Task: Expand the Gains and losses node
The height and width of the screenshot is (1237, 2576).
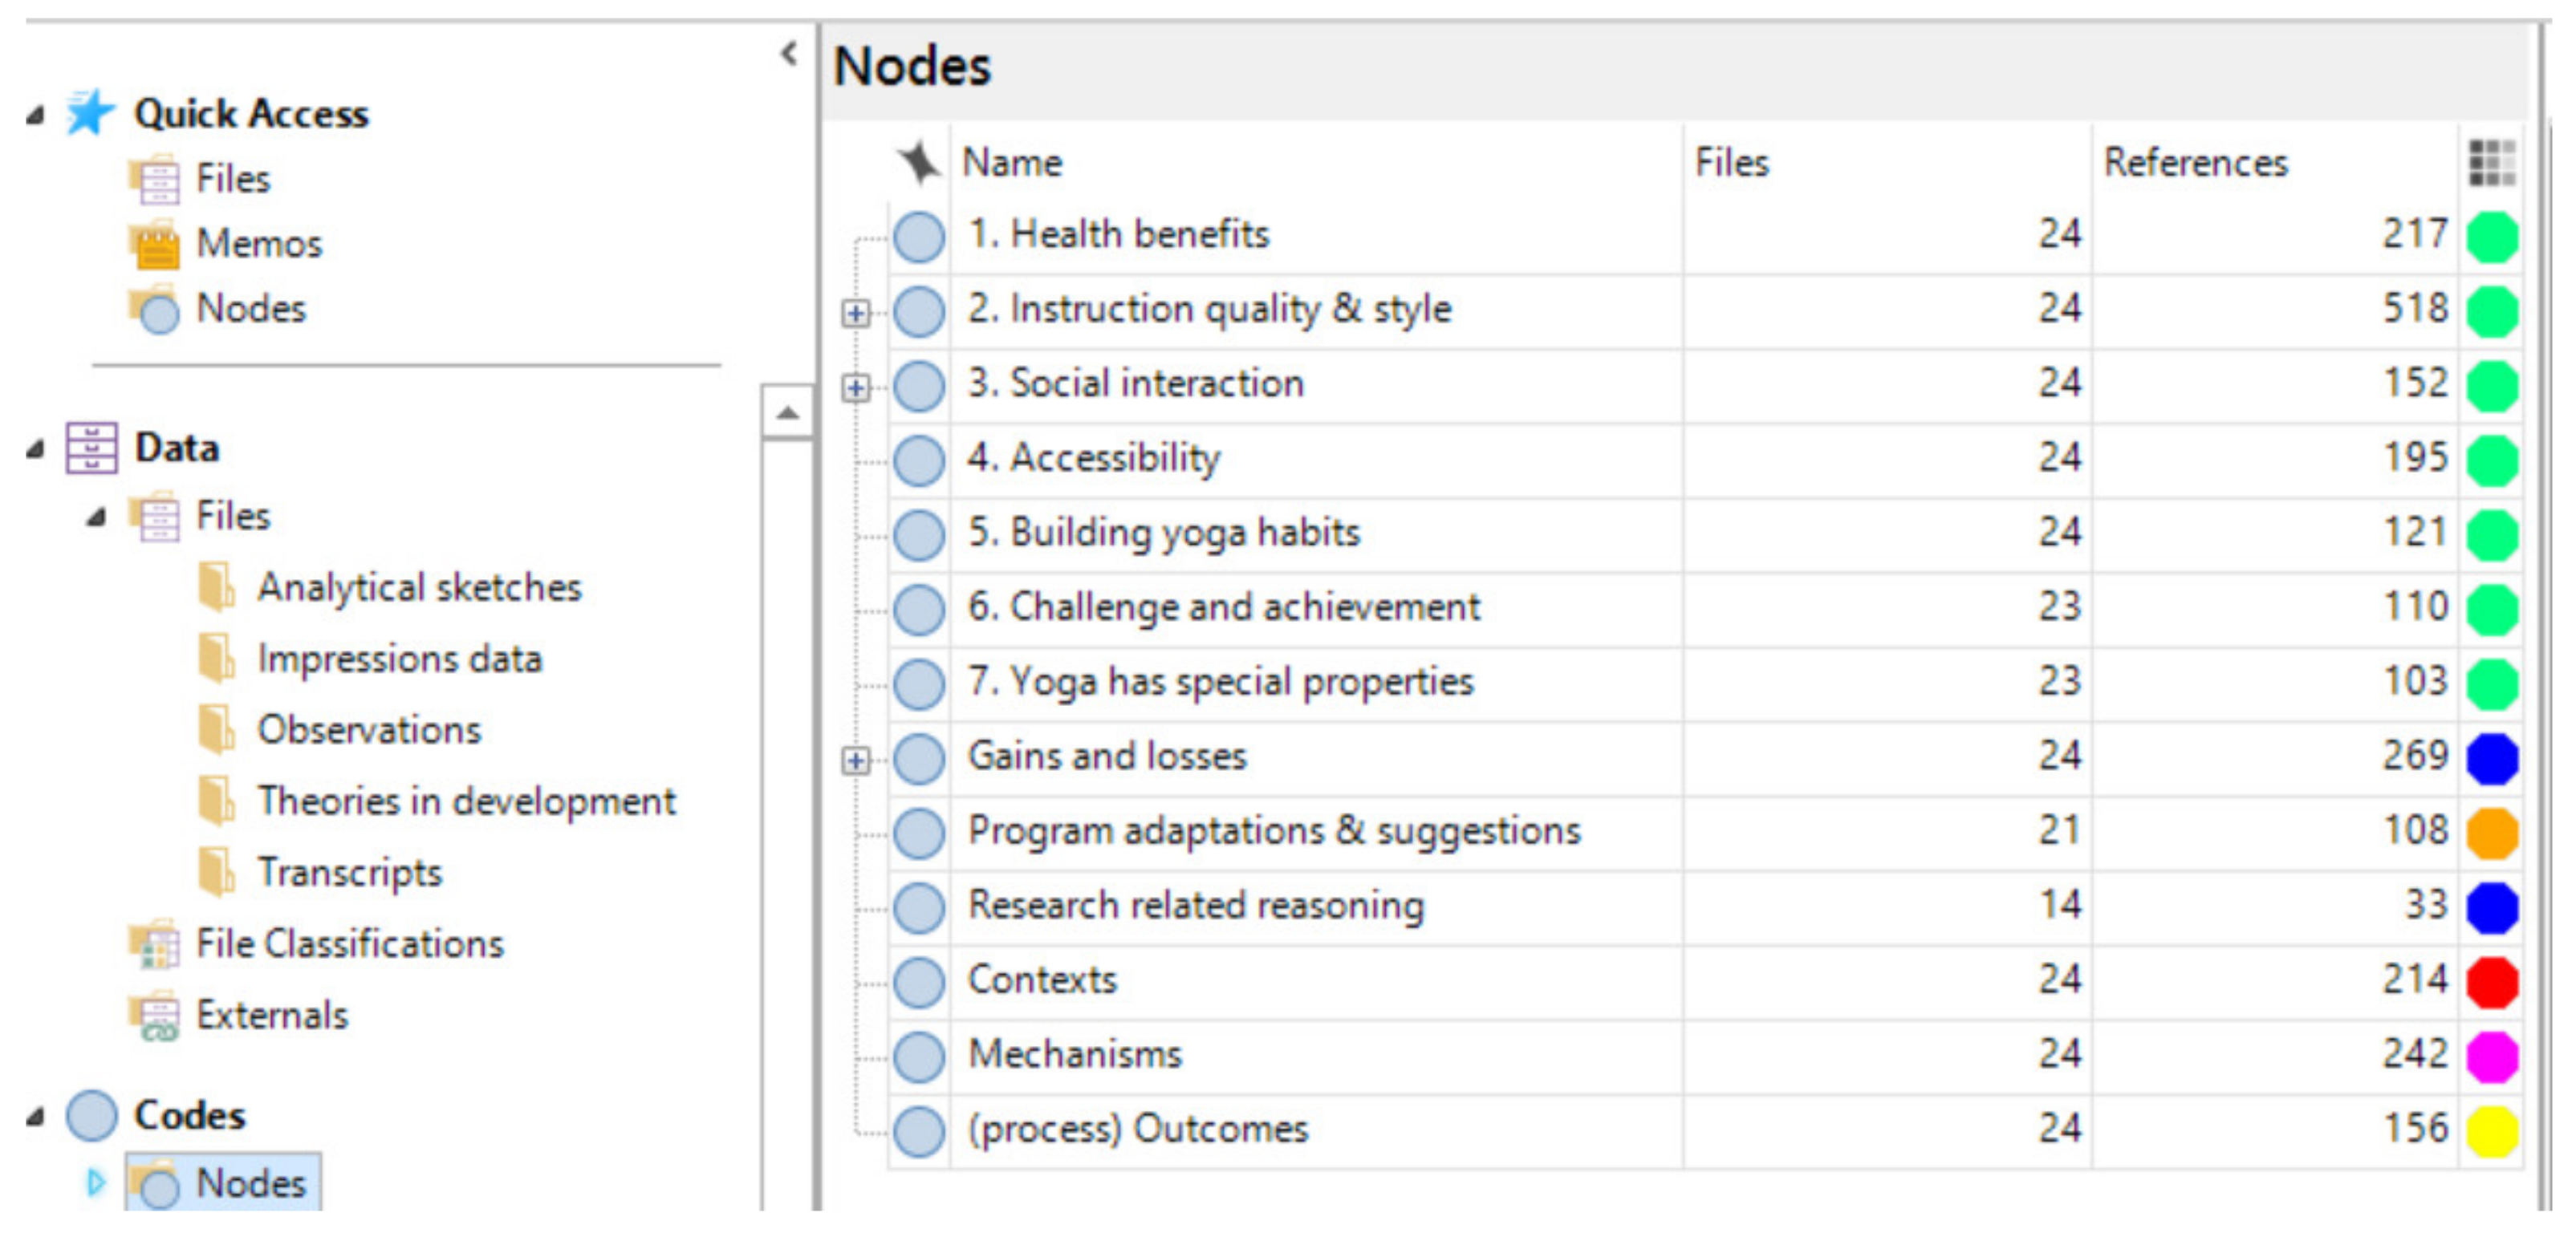Action: click(856, 761)
